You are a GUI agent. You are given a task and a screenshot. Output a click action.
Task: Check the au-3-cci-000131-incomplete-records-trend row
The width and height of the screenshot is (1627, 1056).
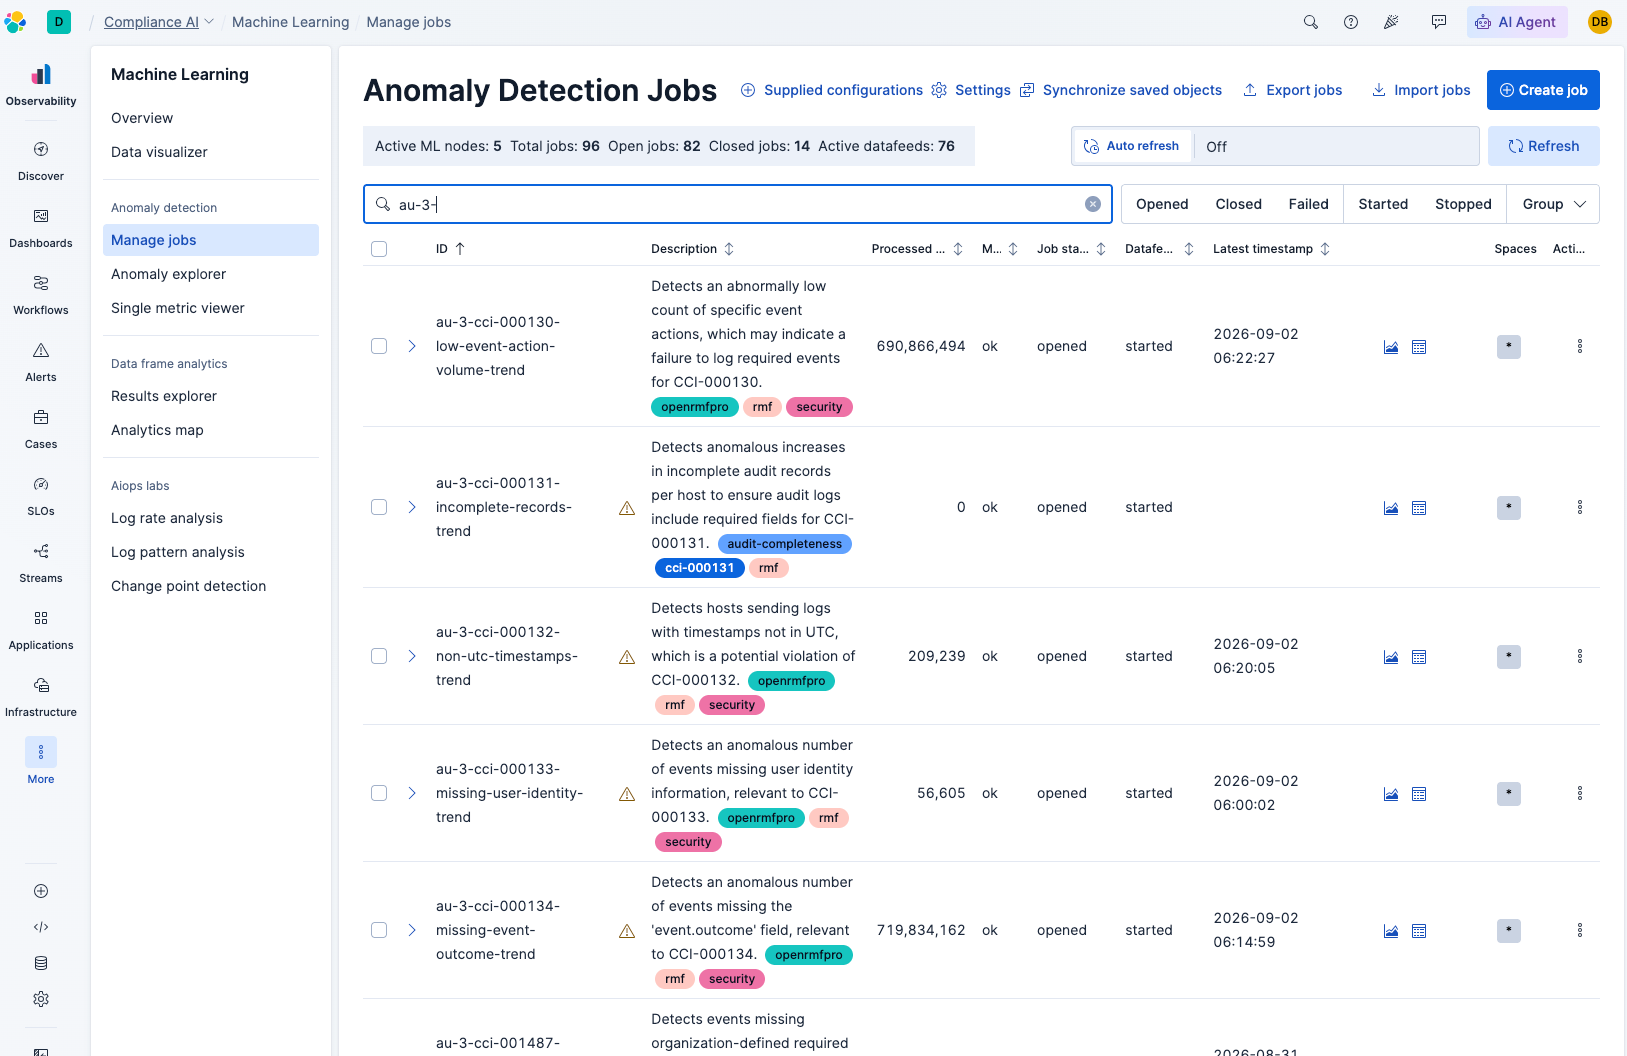379,507
